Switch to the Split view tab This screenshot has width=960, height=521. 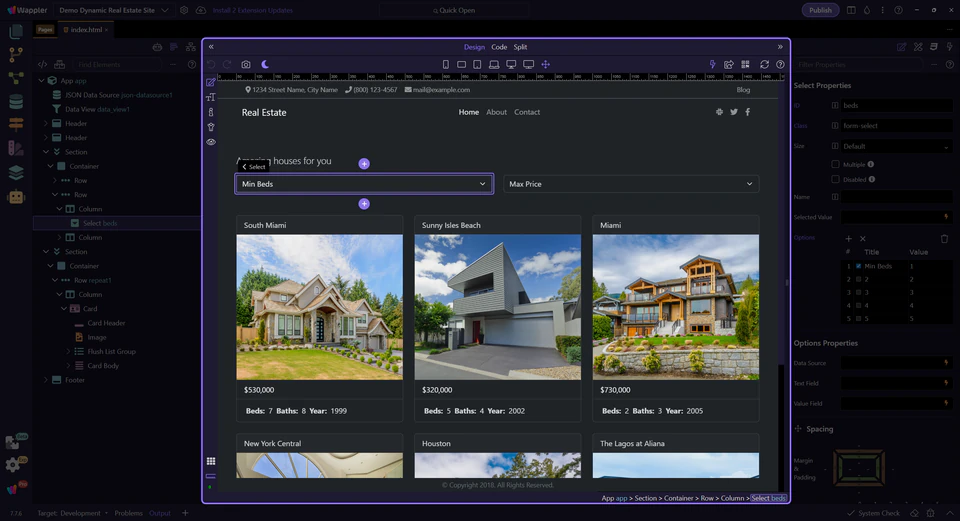[520, 47]
